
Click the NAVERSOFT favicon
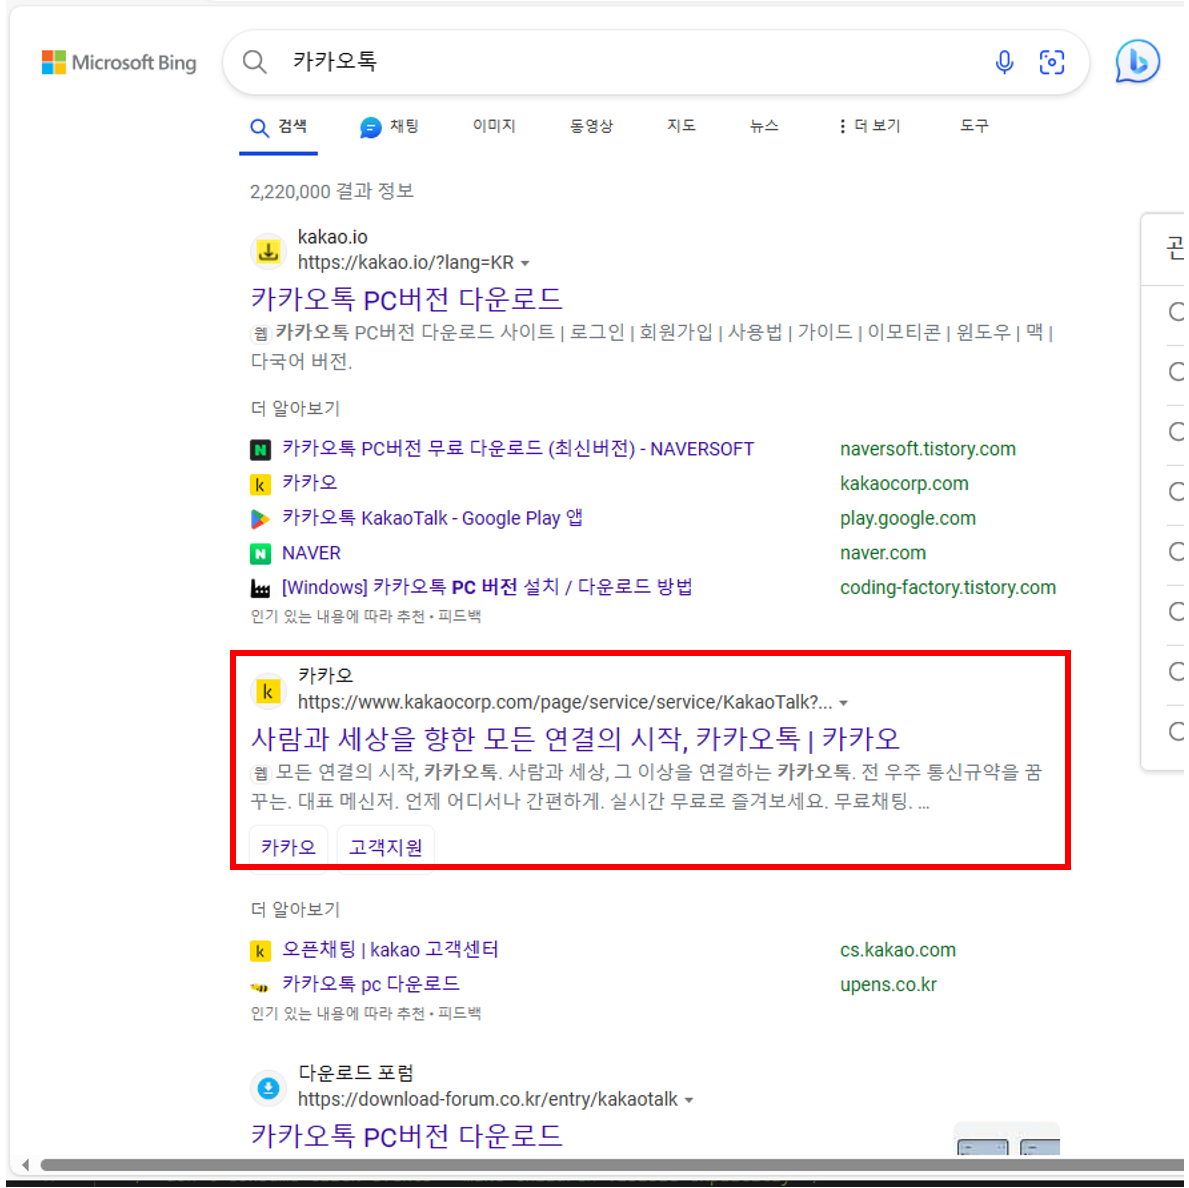coord(260,450)
